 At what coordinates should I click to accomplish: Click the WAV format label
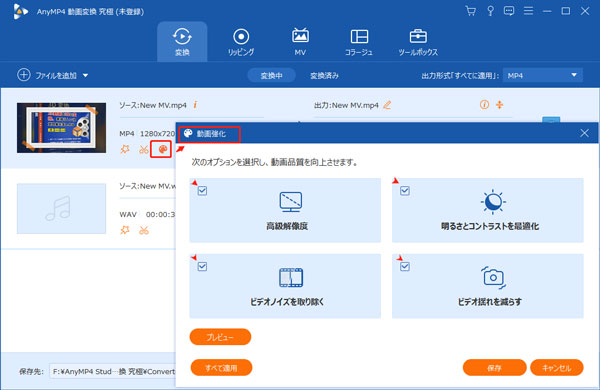coord(128,214)
